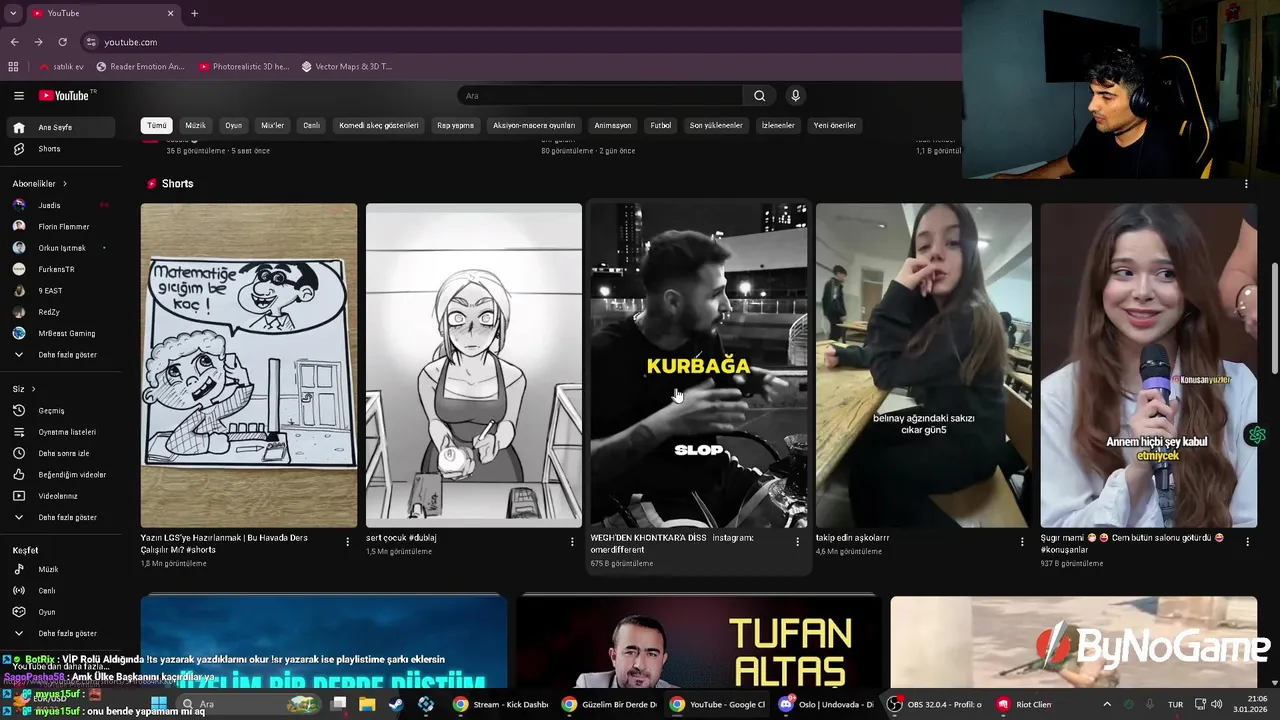Open Videolarınız in the sidebar
Viewport: 1280px width, 720px height.
pyautogui.click(x=60, y=496)
